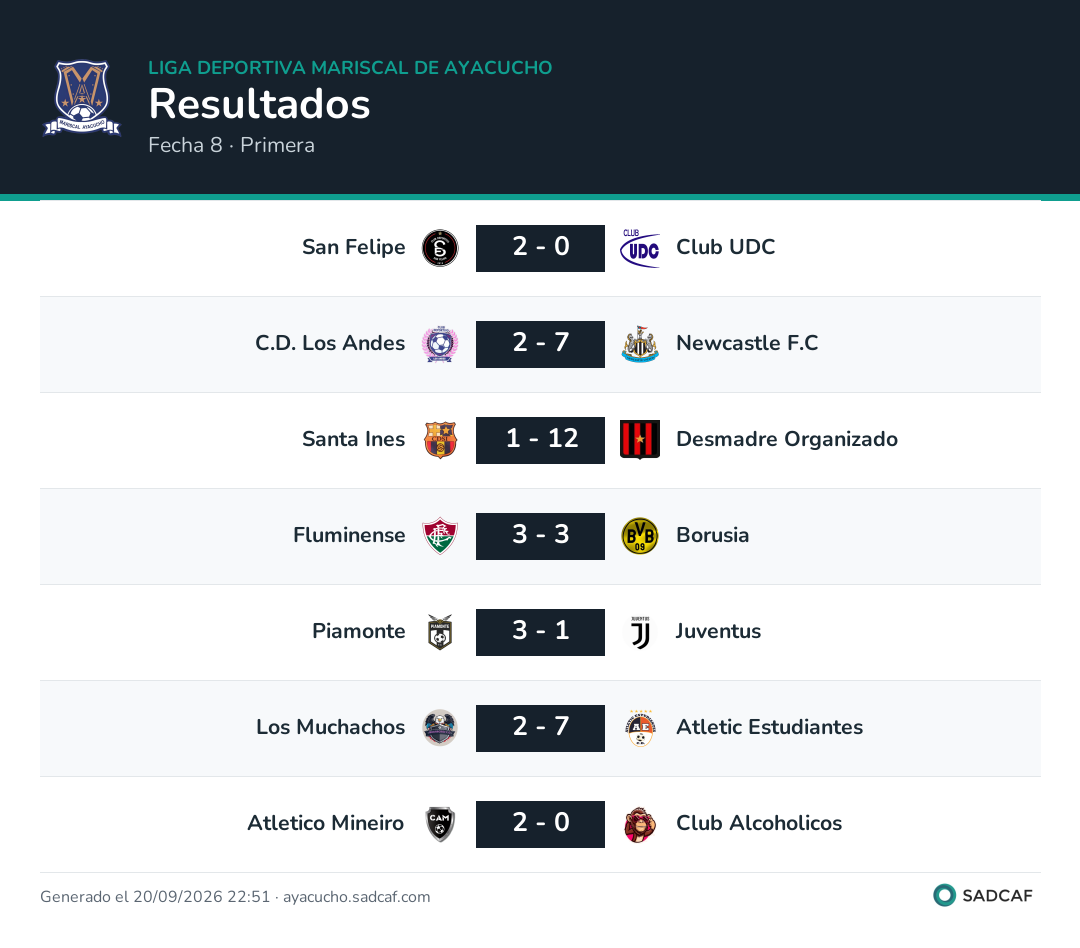Viewport: 1080px width, 948px height.
Task: Click the Club UDC logo
Action: [640, 248]
